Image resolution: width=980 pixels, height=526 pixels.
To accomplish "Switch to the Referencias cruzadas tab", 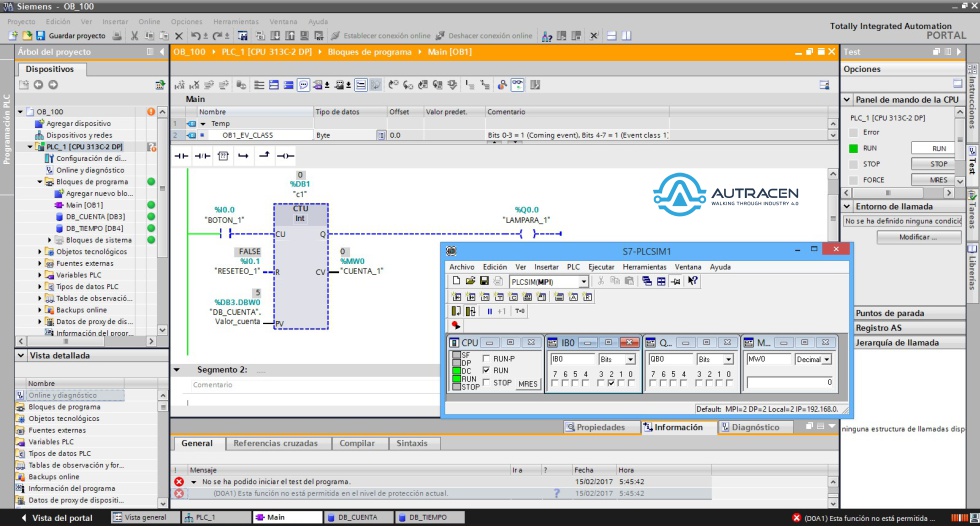I will (x=276, y=443).
